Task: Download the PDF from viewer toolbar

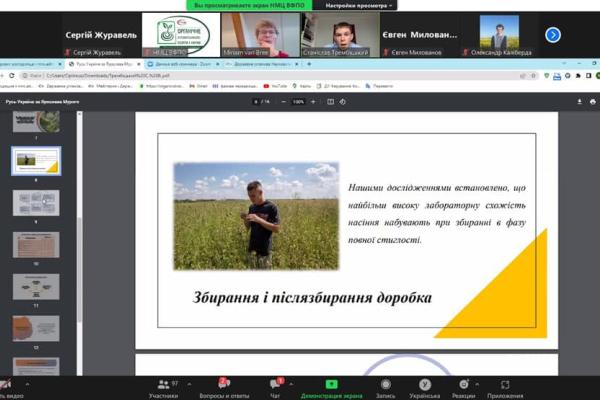Action: point(579,102)
